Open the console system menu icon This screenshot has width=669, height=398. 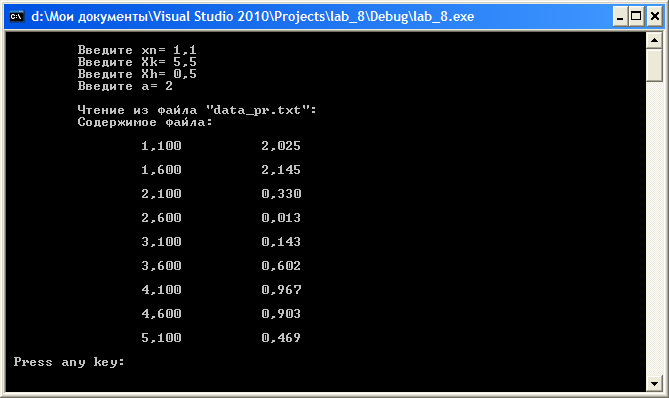[17, 17]
